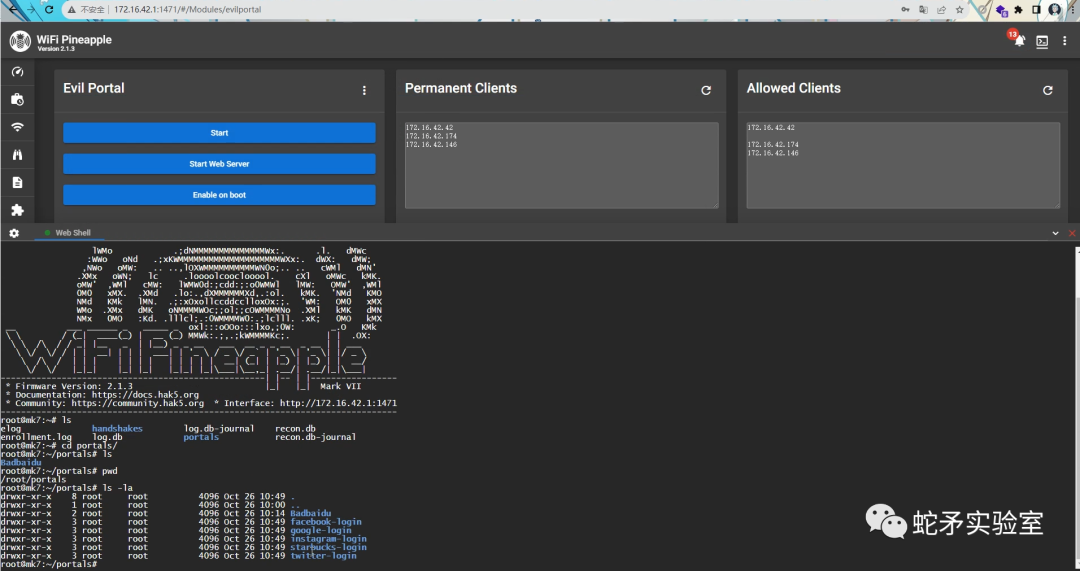
Task: Click the portals folder name in ls output
Action: [x=201, y=437]
